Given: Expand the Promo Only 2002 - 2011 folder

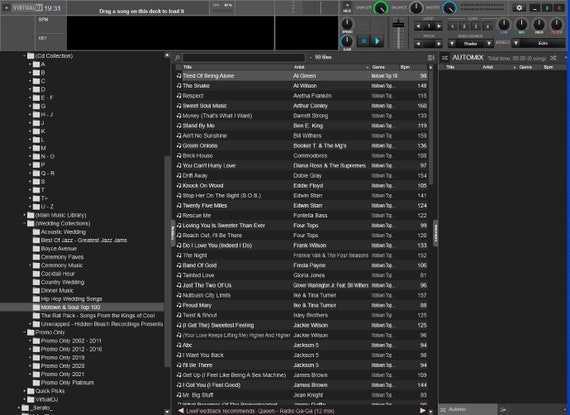Looking at the screenshot, I should pyautogui.click(x=30, y=341).
